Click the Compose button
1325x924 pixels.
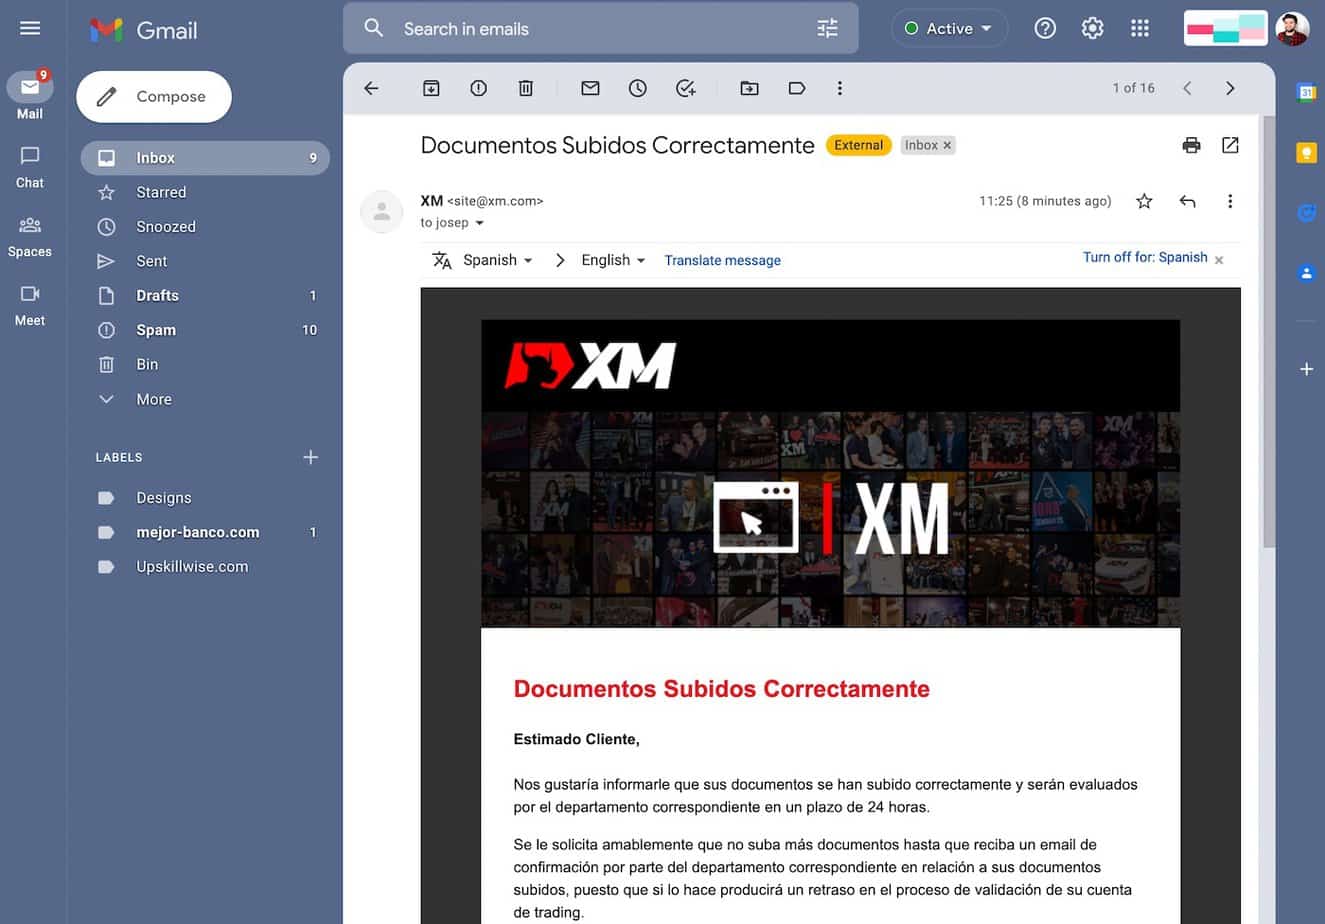(154, 97)
